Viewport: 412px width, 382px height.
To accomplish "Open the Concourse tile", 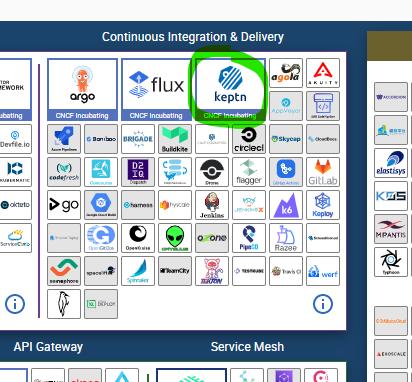I will pyautogui.click(x=101, y=172).
